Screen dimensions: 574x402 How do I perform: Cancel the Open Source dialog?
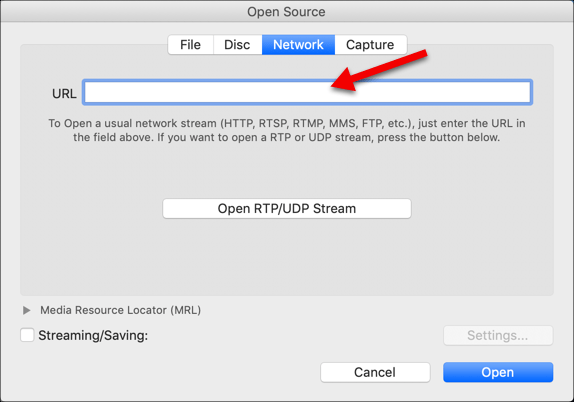[x=375, y=372]
